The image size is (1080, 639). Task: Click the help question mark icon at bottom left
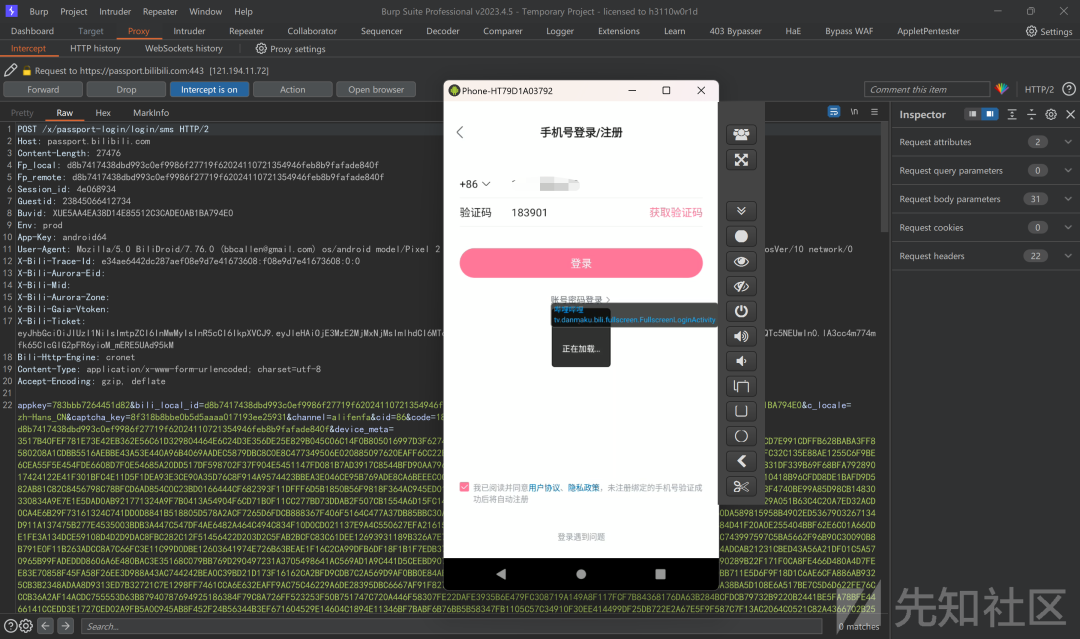10,626
